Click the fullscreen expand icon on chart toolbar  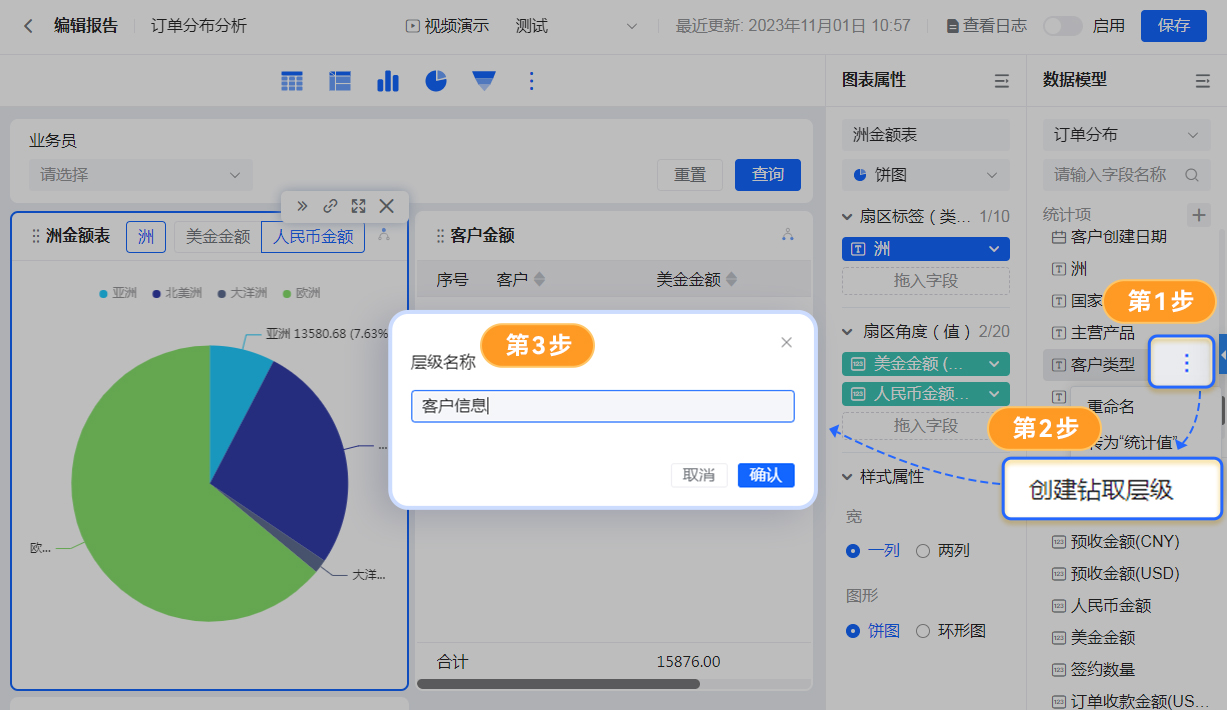pos(358,206)
